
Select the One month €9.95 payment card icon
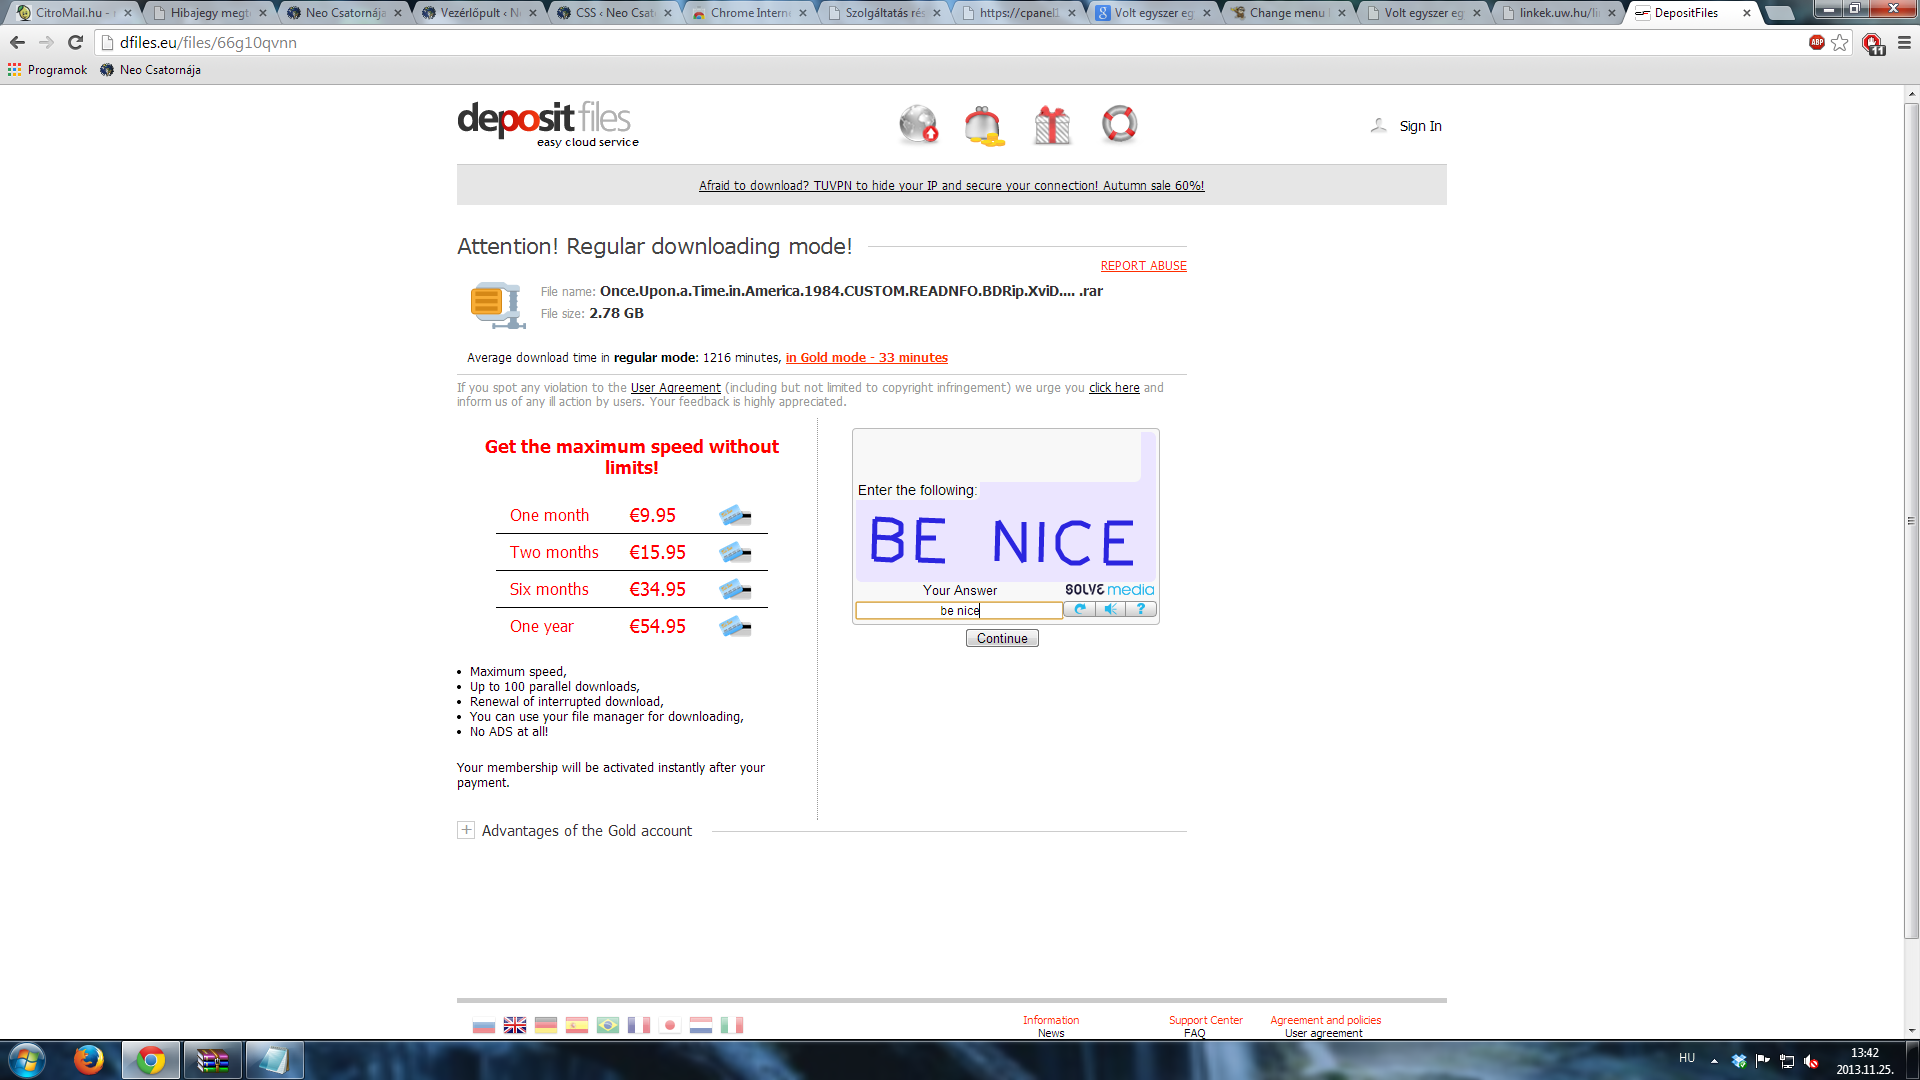pyautogui.click(x=735, y=515)
